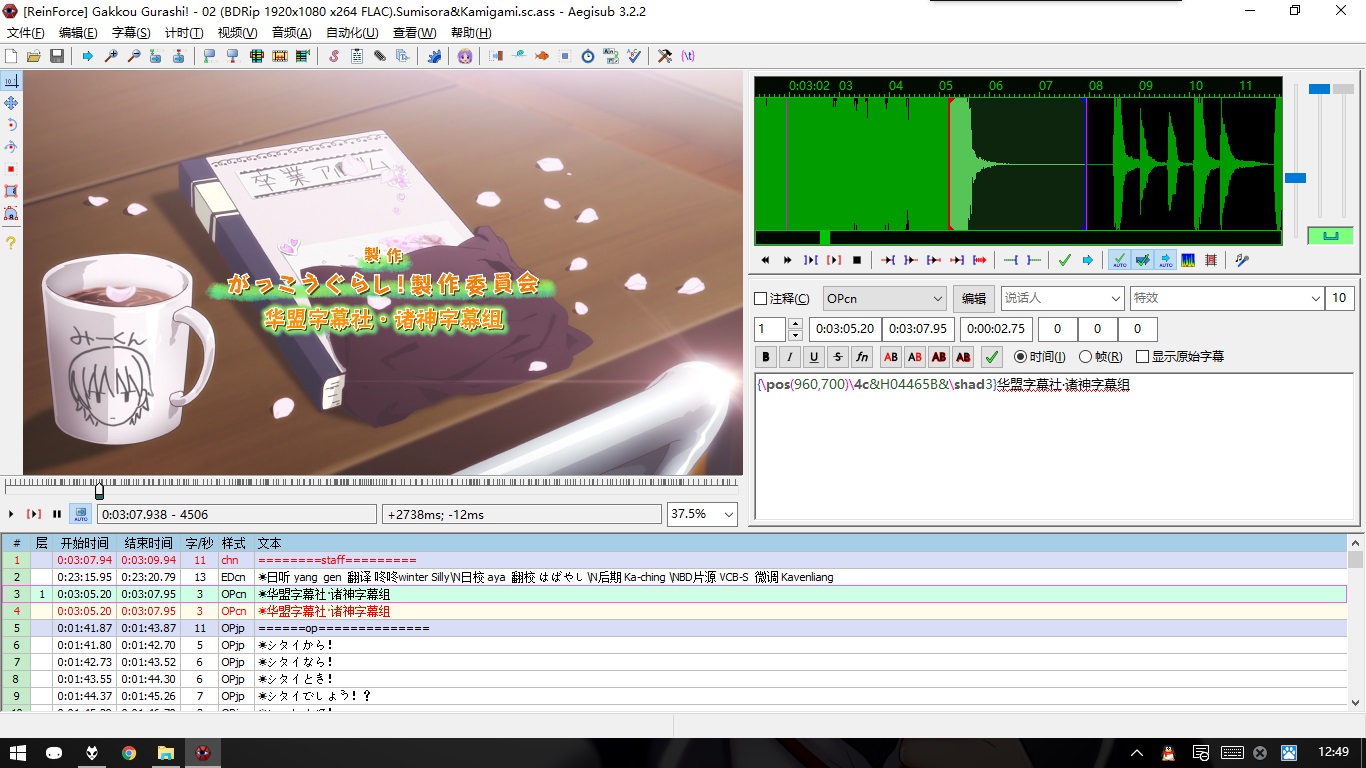Viewport: 1366px width, 768px height.
Task: Toggle spectrum analyzer display mode
Action: pyautogui.click(x=1188, y=260)
